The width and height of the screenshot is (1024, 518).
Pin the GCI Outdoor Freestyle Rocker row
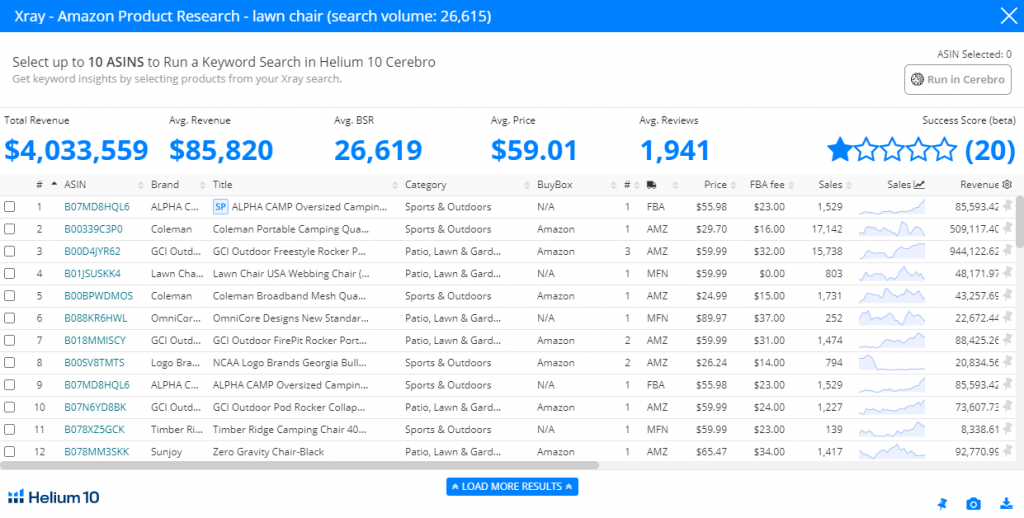[x=1007, y=251]
